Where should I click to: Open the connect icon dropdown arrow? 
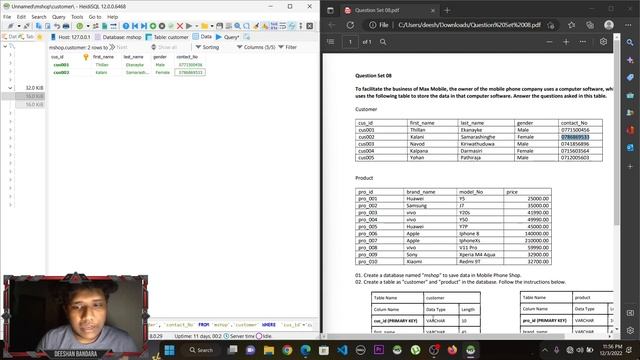19,26
